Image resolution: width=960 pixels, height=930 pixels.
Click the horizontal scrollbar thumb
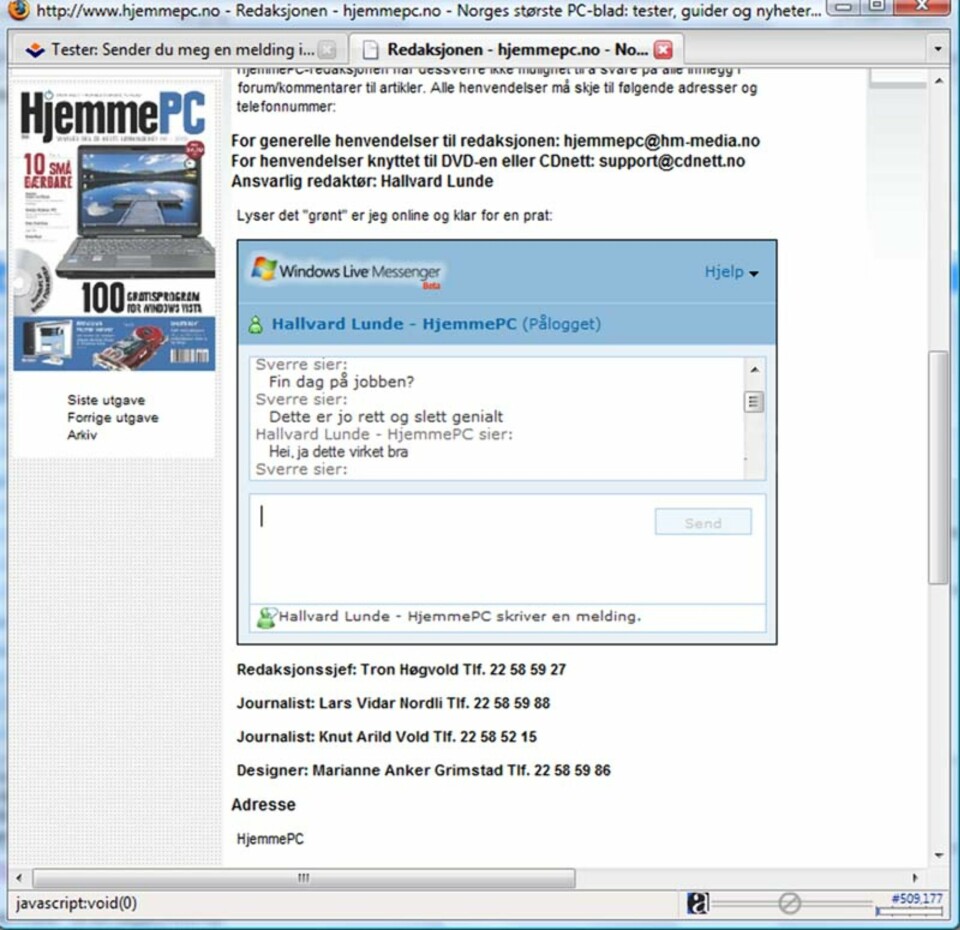[304, 878]
